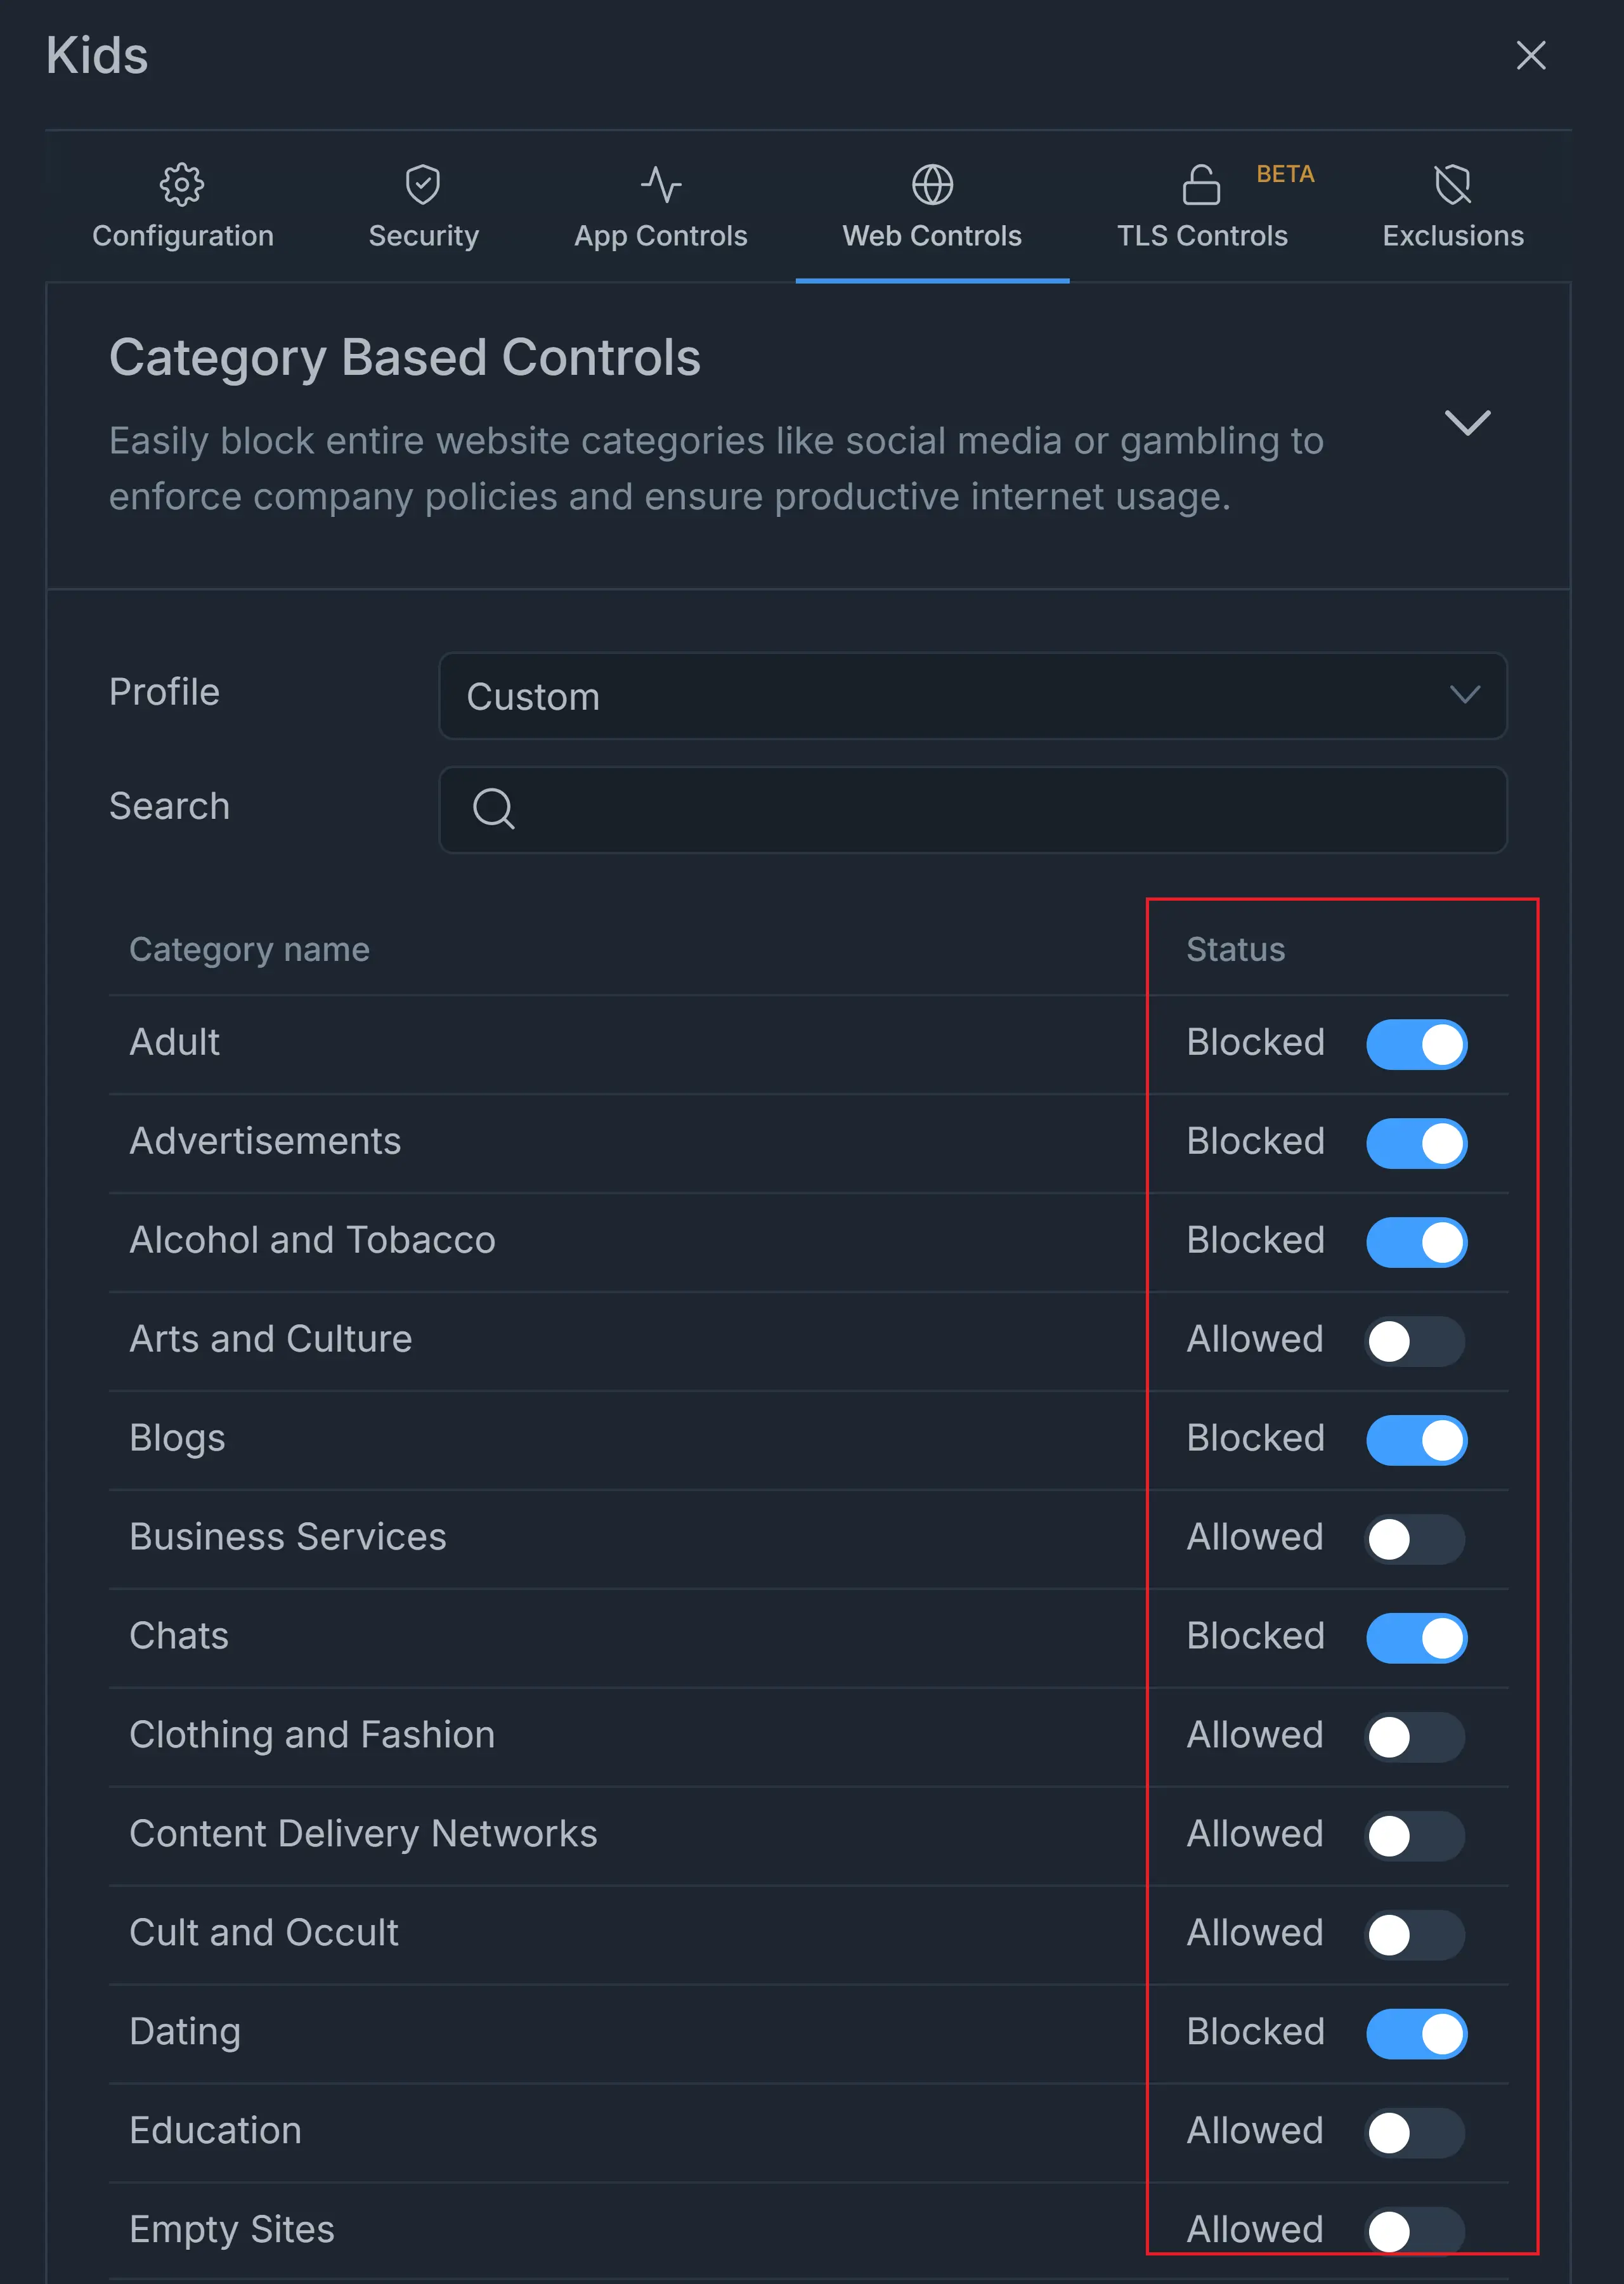Click the Profile dropdown chevron arrow
Viewport: 1624px width, 2284px height.
1465,695
